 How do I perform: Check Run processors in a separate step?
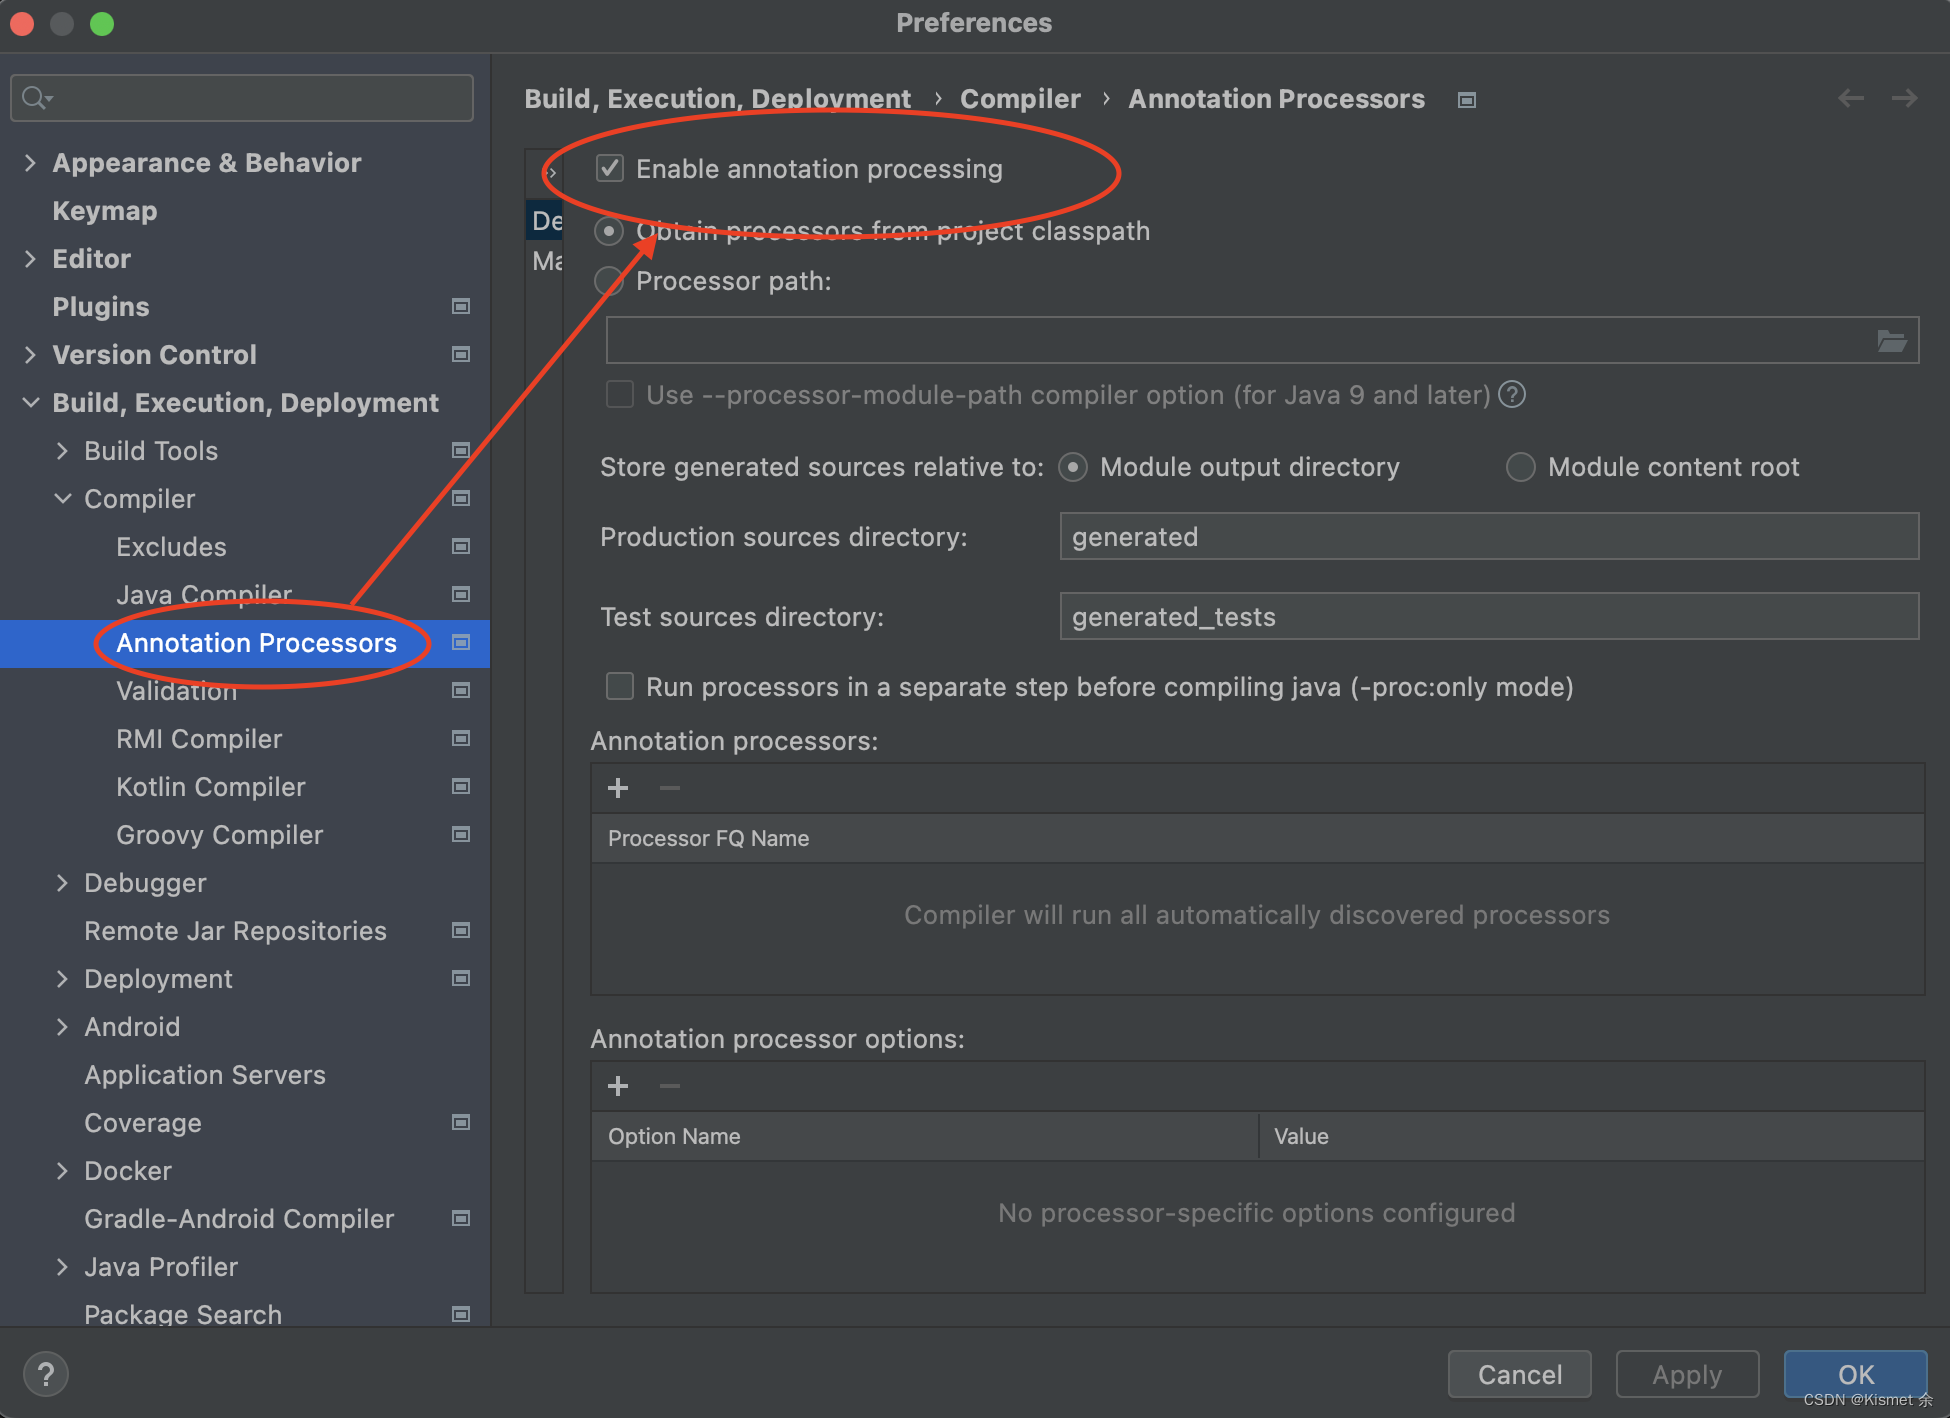pos(619,686)
